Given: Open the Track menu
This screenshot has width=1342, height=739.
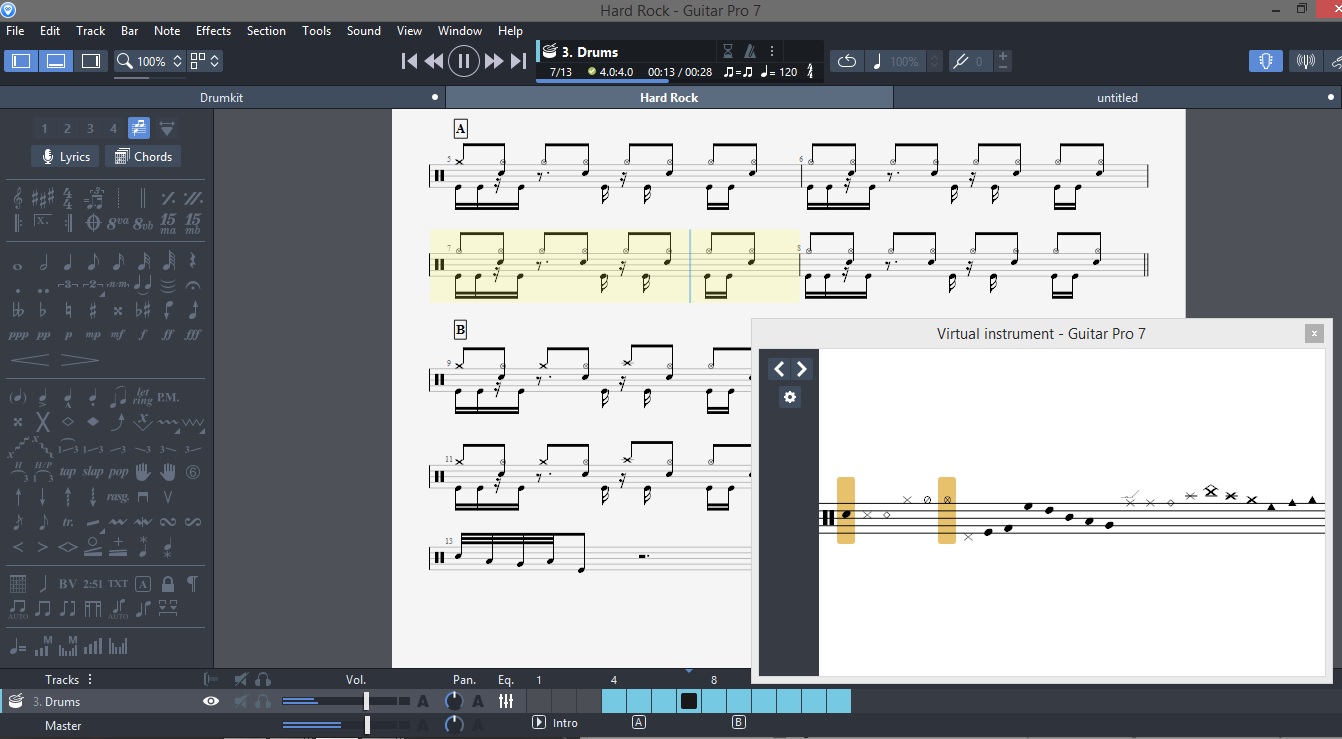Looking at the screenshot, I should pos(91,31).
